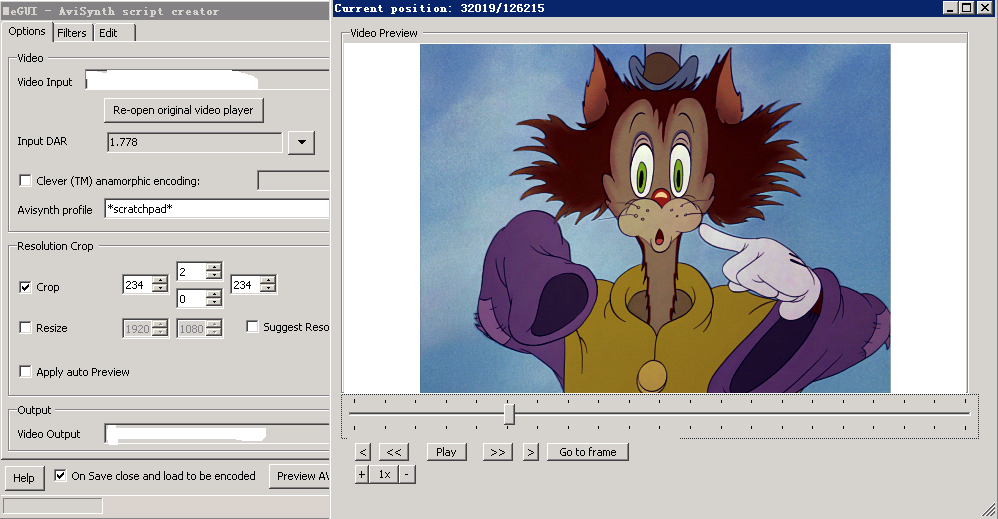Image resolution: width=998 pixels, height=519 pixels.
Task: Jump backward with << button
Action: 394,452
